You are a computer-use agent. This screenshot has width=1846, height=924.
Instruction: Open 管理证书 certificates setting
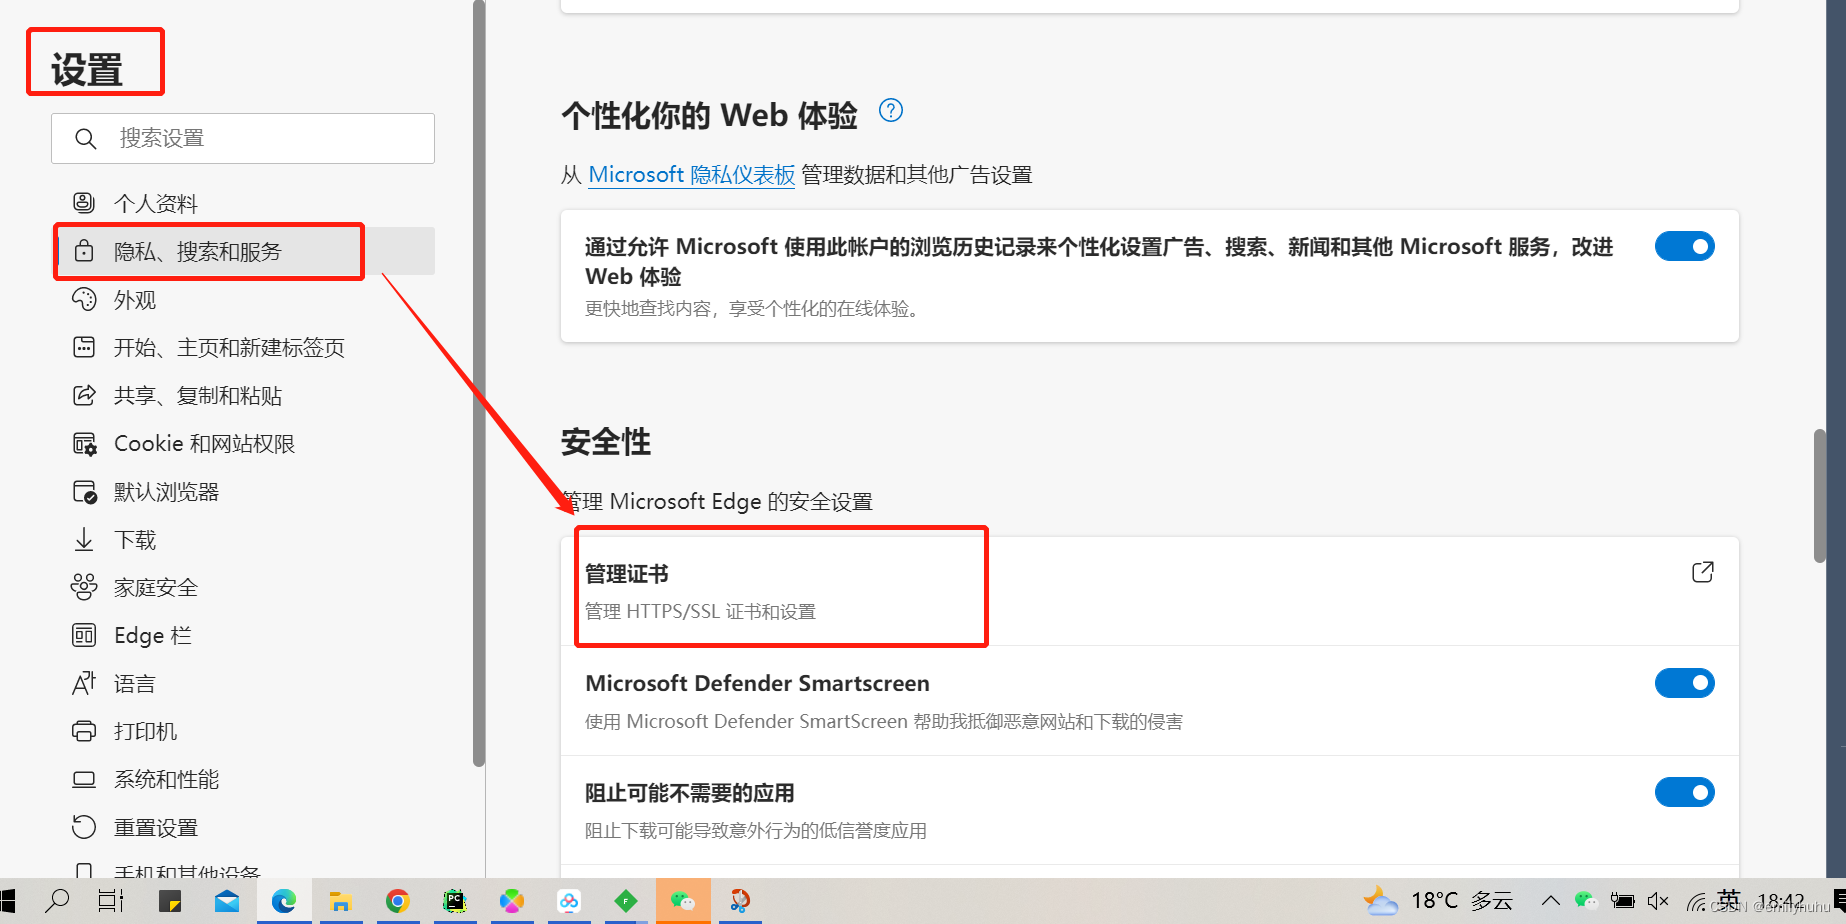tap(1150, 591)
